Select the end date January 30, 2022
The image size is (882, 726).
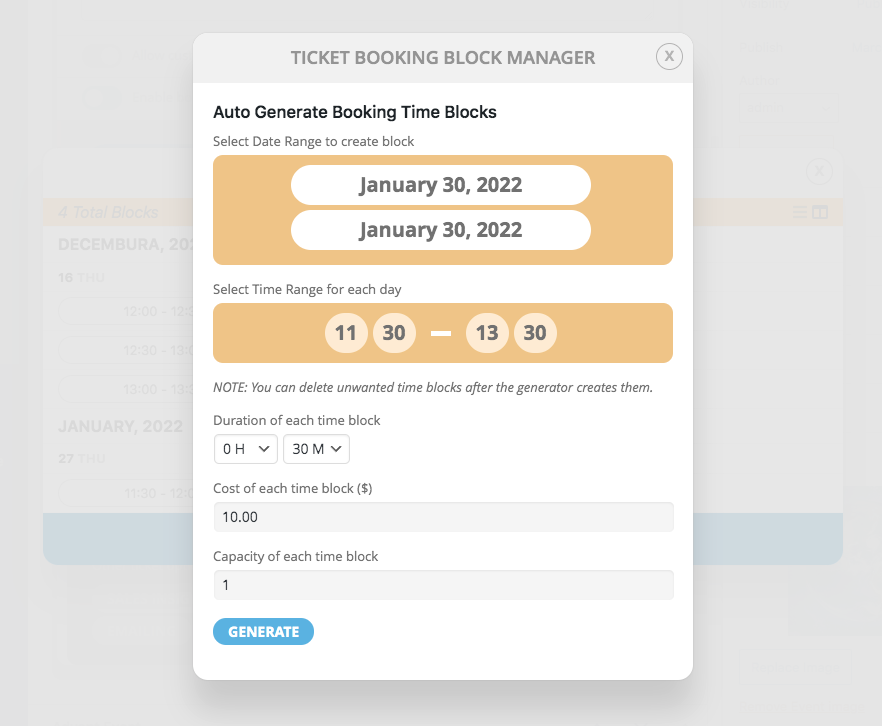(x=440, y=230)
